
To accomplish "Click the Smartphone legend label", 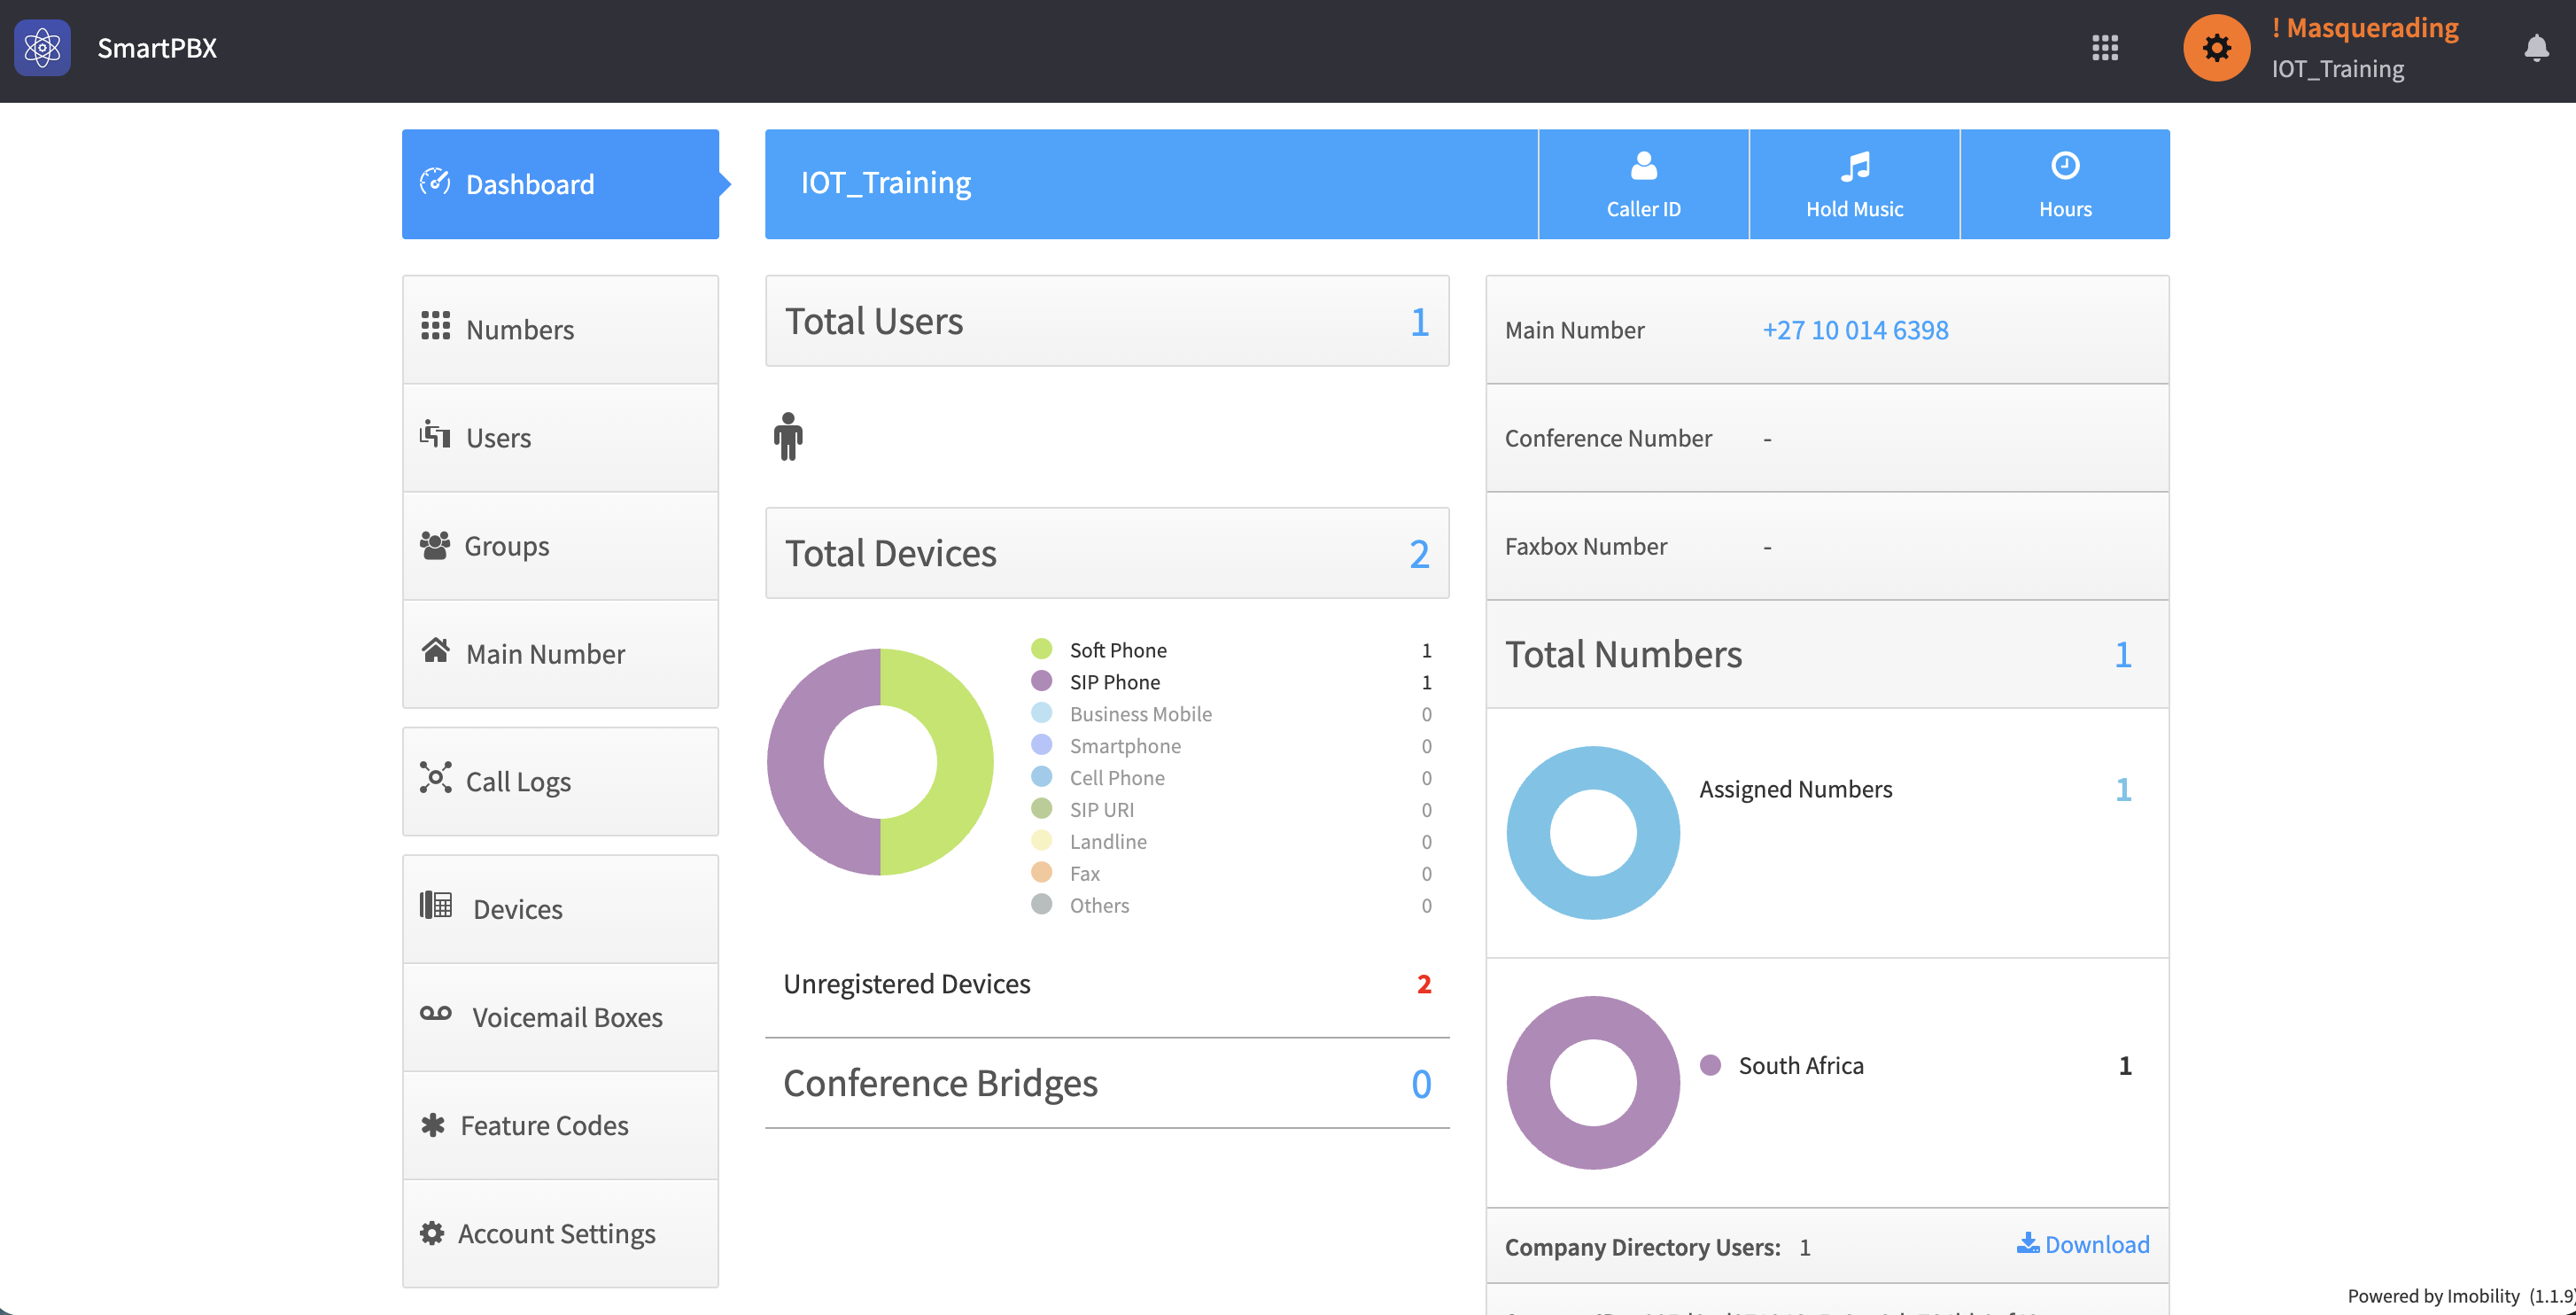I will 1125,746.
